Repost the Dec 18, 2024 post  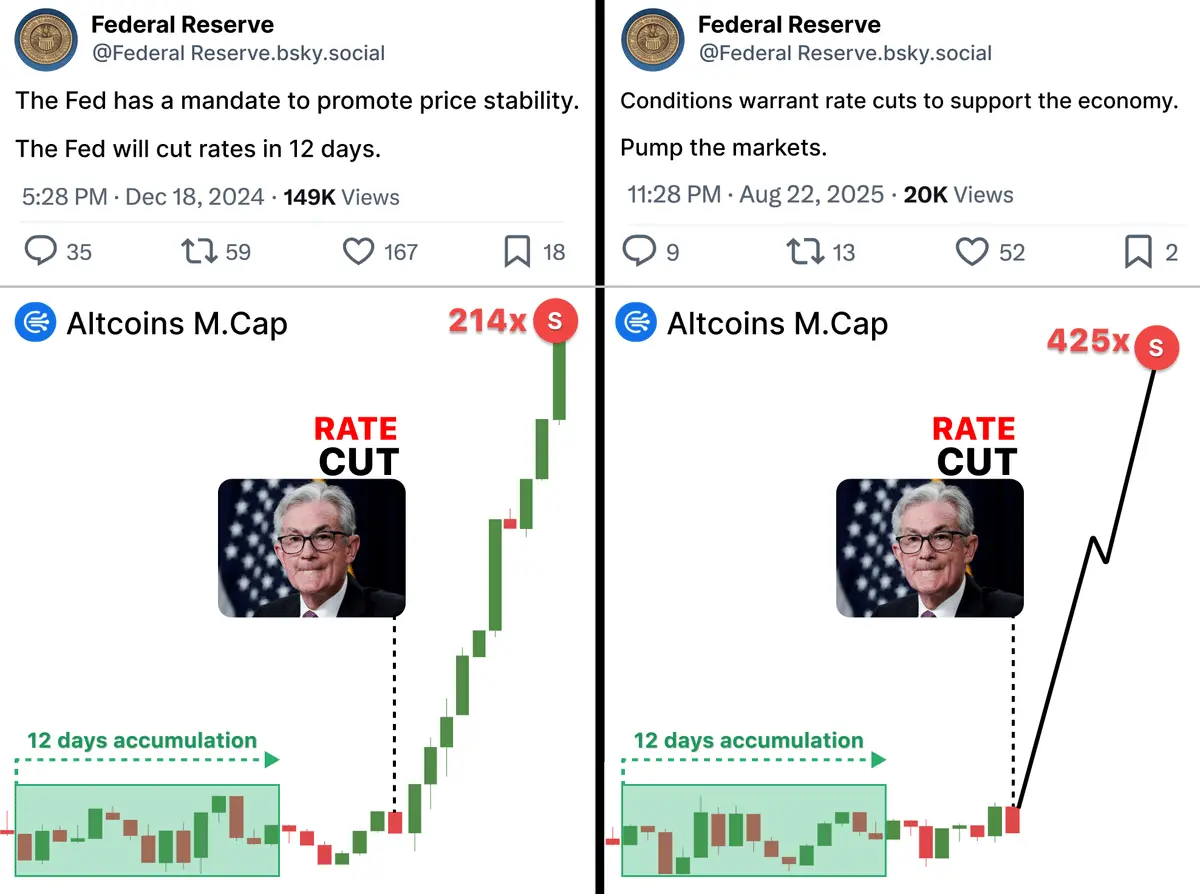[x=199, y=251]
